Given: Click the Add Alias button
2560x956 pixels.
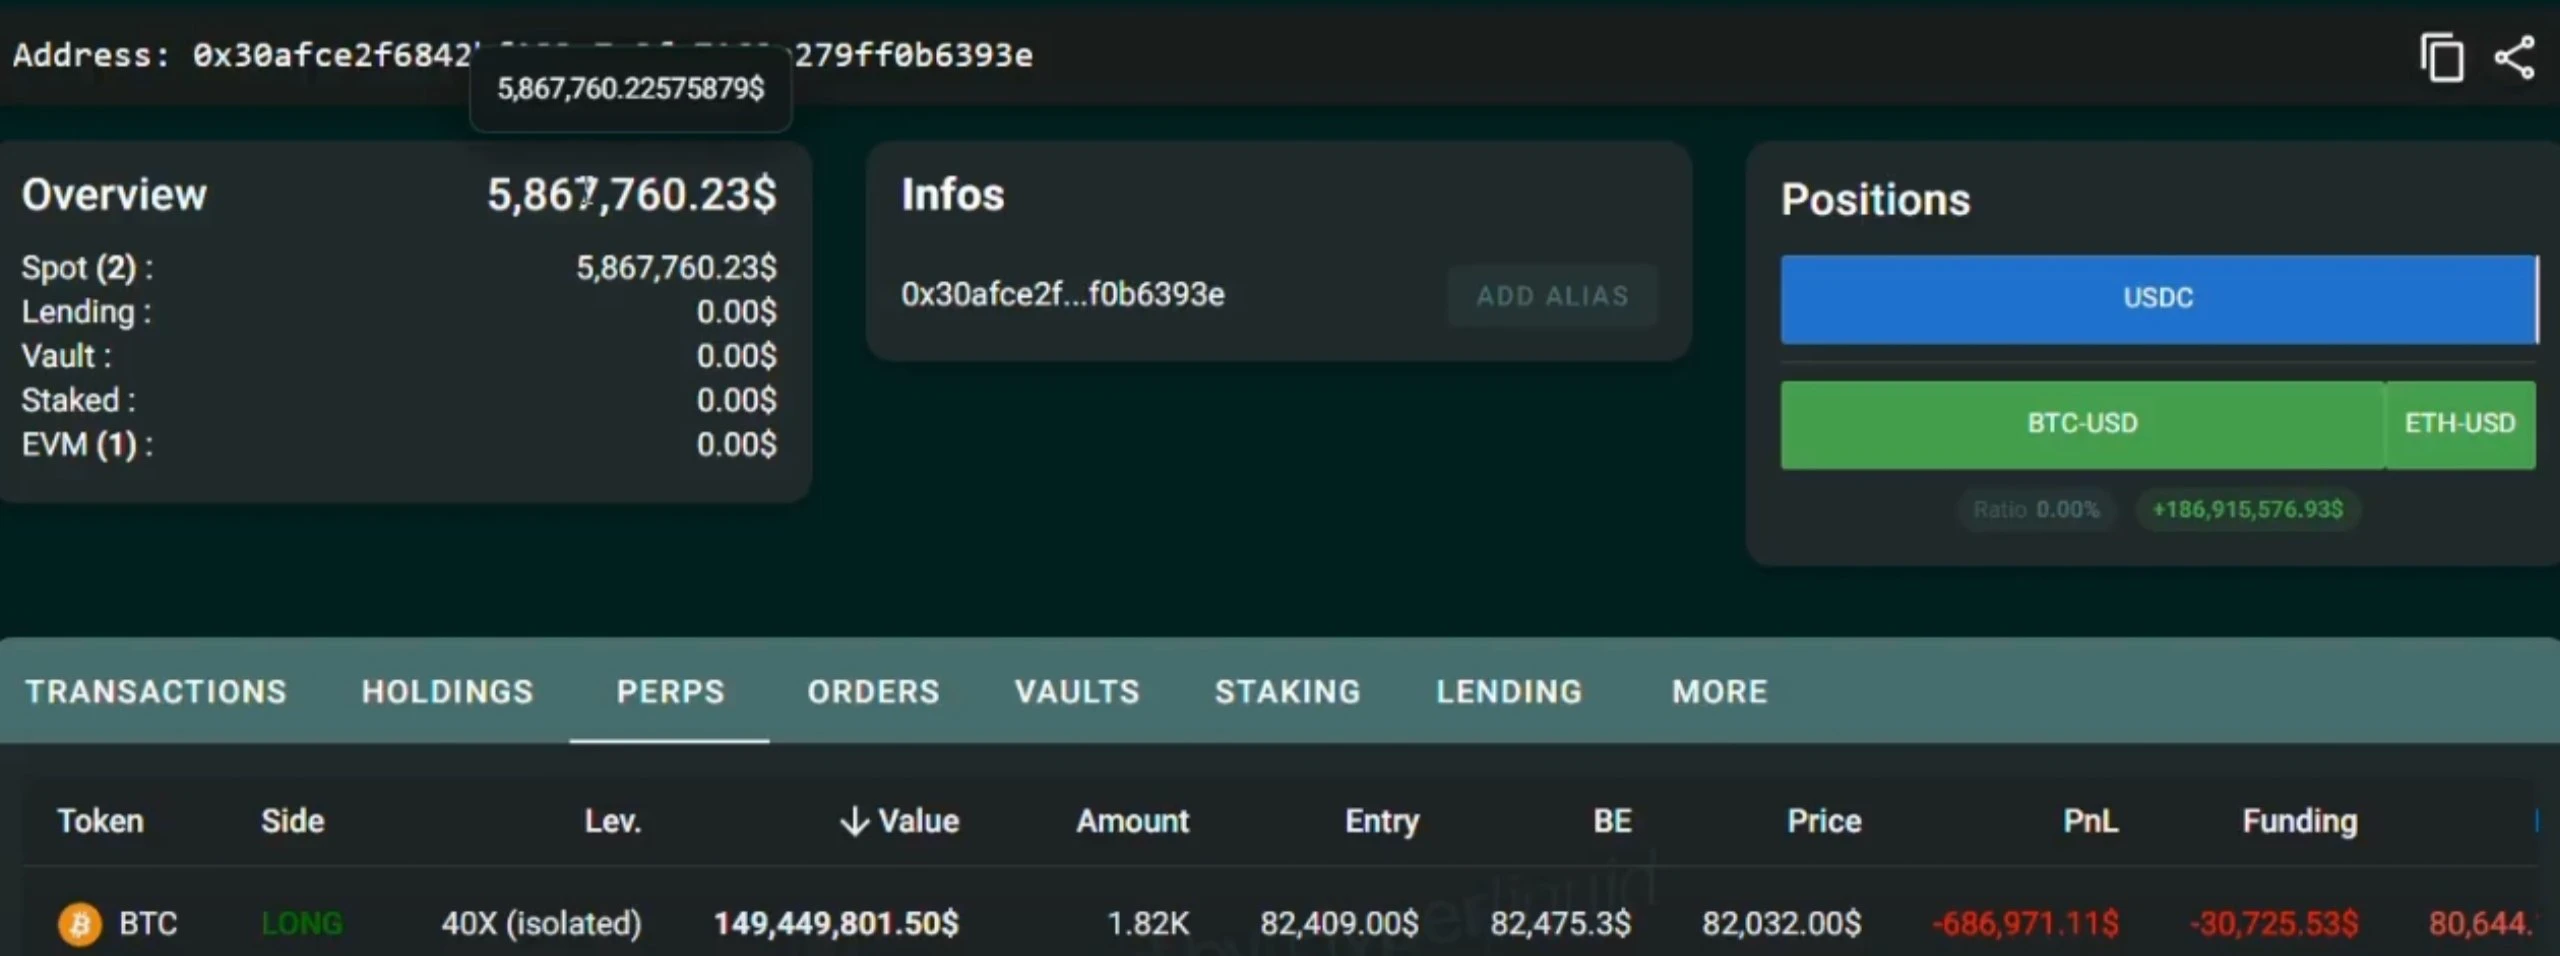Looking at the screenshot, I should click(1552, 296).
